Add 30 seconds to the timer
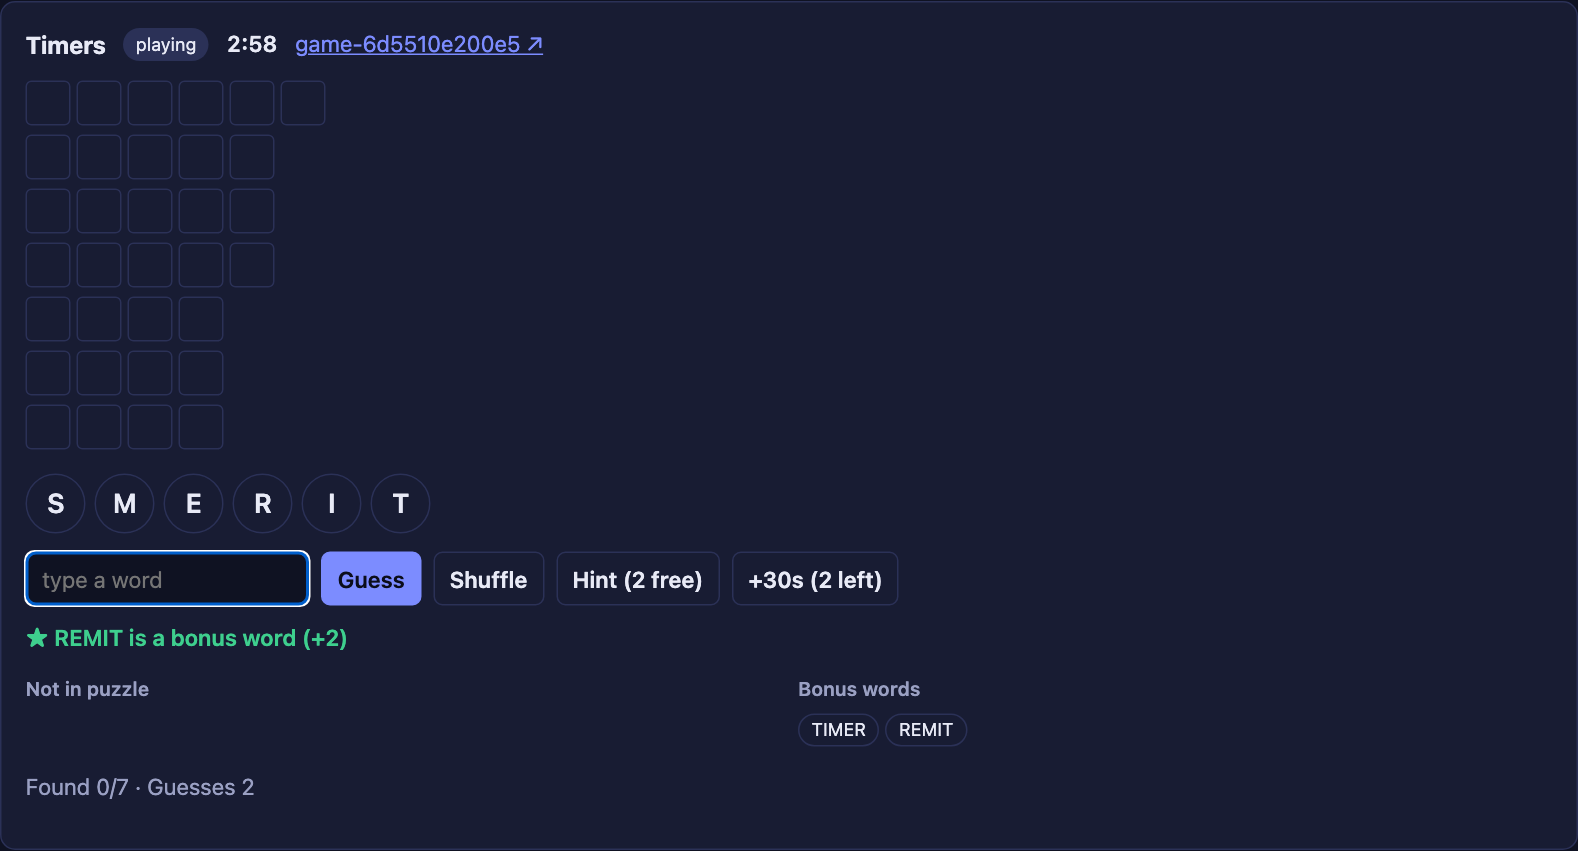 click(x=815, y=579)
